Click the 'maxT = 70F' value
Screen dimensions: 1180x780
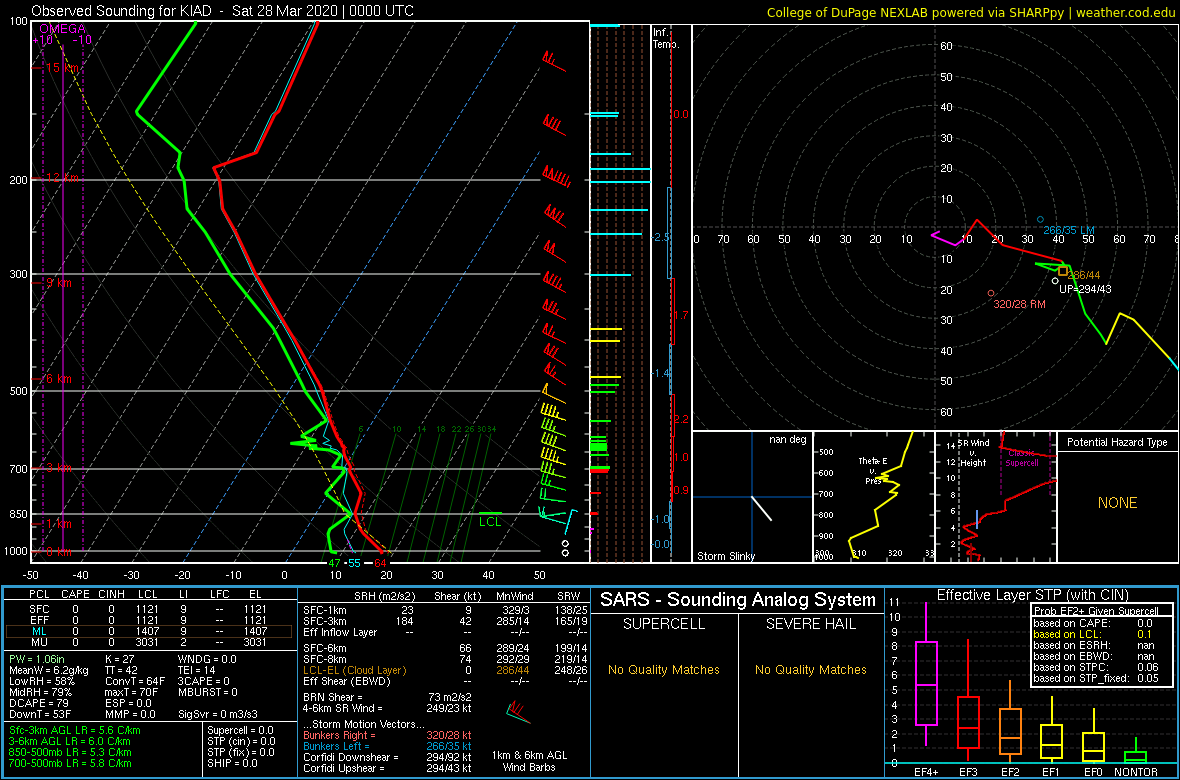pyautogui.click(x=132, y=693)
